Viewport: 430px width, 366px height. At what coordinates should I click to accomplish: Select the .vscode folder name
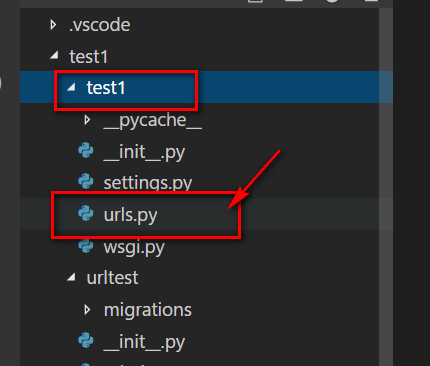(x=99, y=25)
